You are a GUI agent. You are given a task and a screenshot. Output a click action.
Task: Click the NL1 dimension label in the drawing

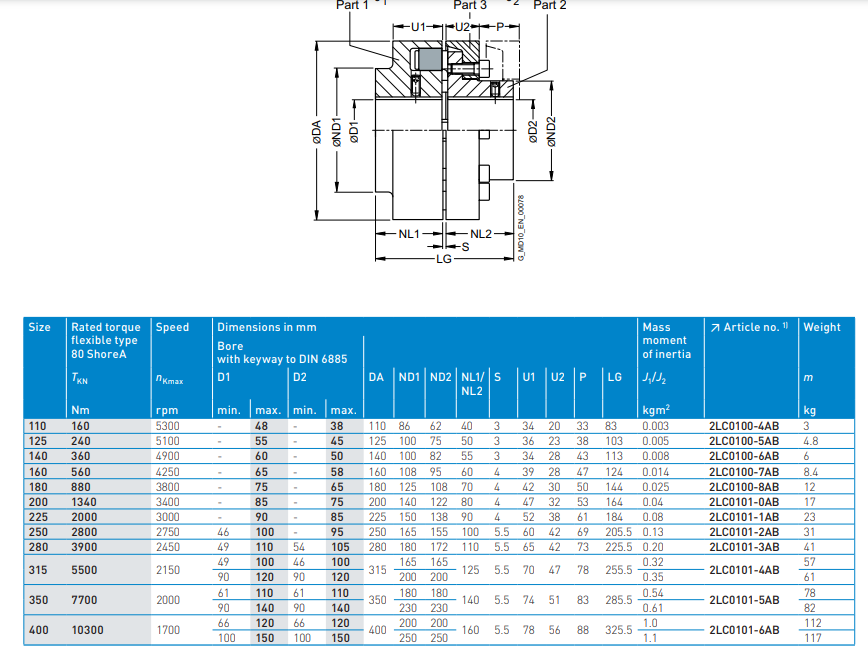click(408, 233)
